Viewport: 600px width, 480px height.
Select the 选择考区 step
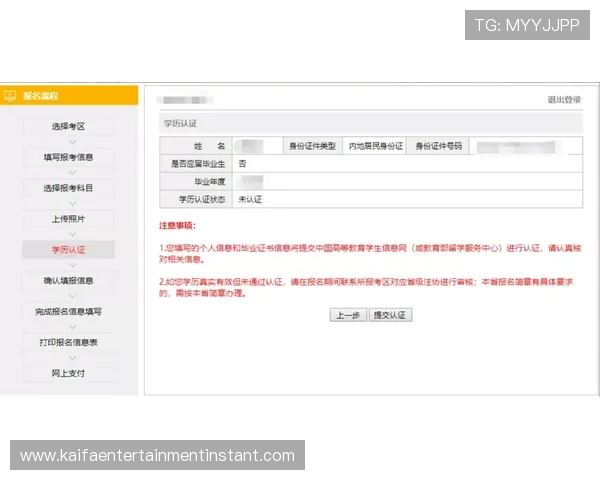coord(68,126)
